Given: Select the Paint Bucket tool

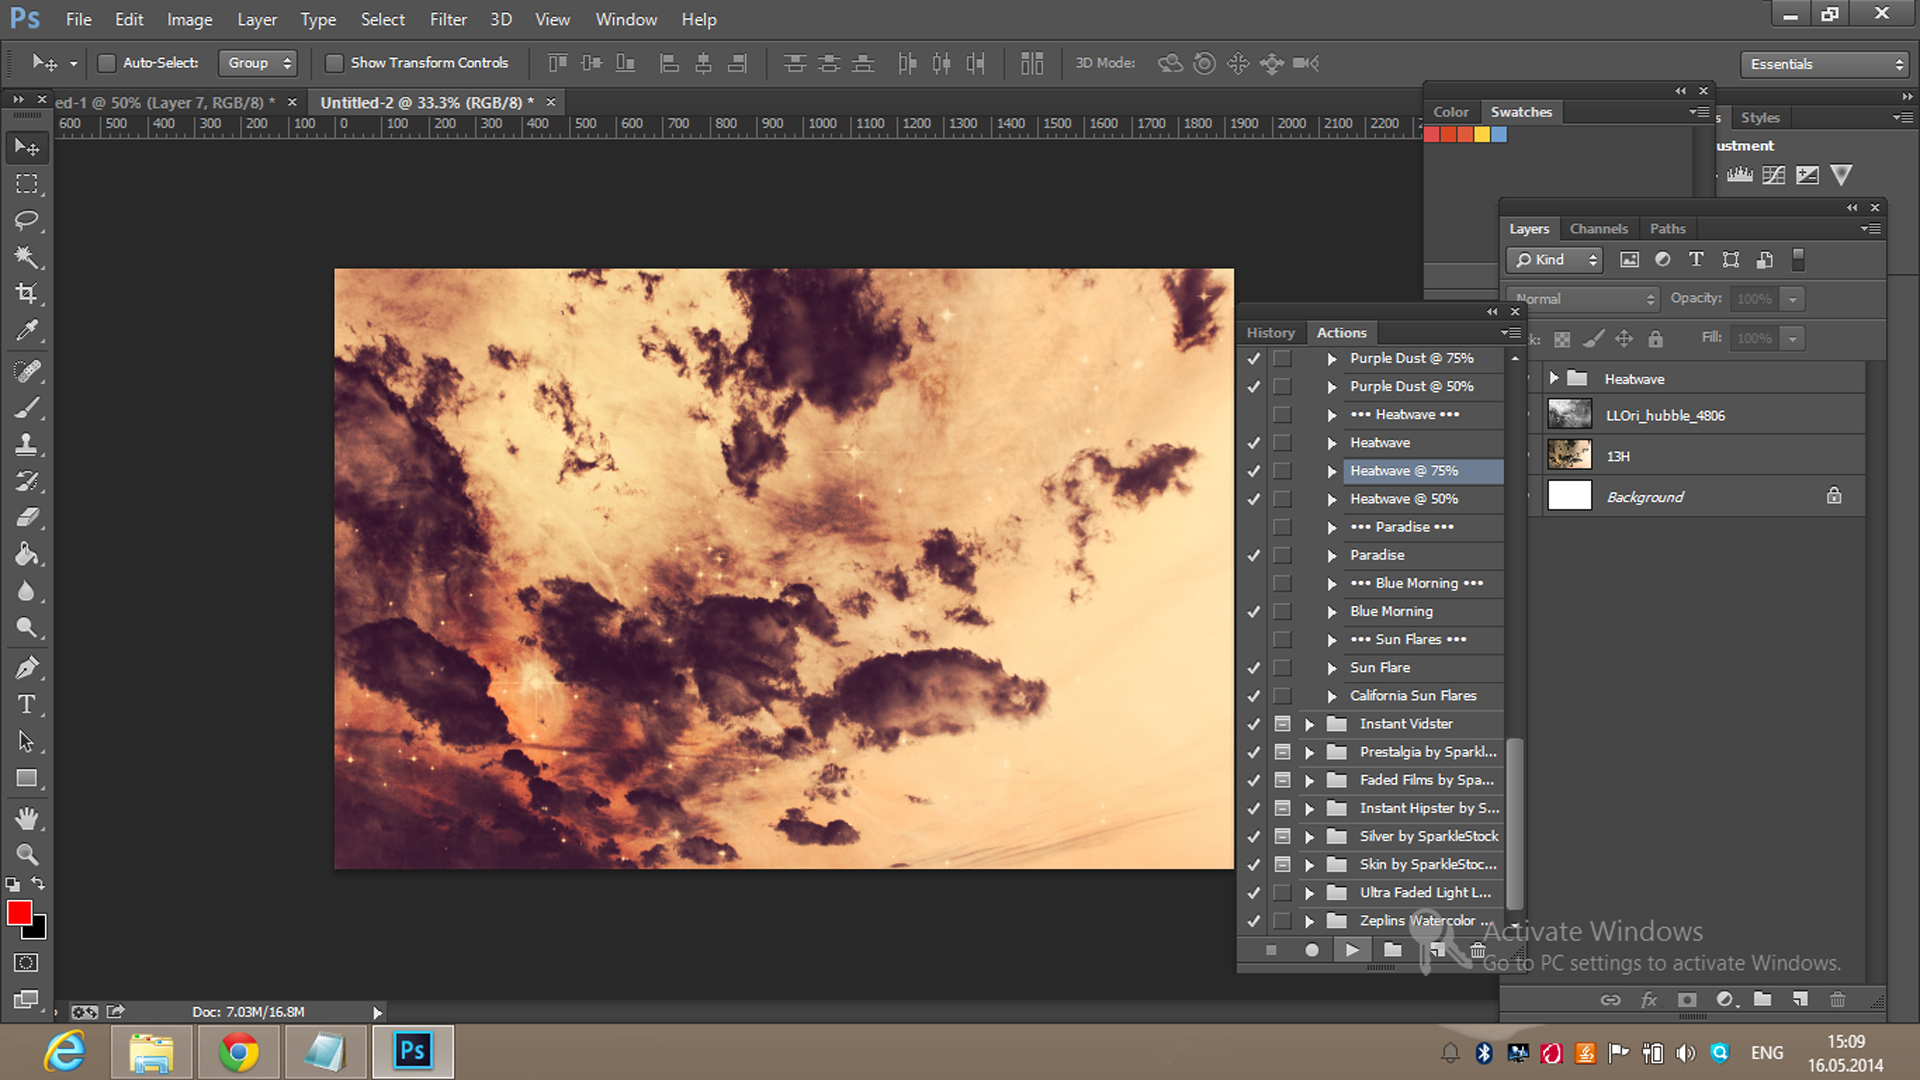Looking at the screenshot, I should (27, 554).
